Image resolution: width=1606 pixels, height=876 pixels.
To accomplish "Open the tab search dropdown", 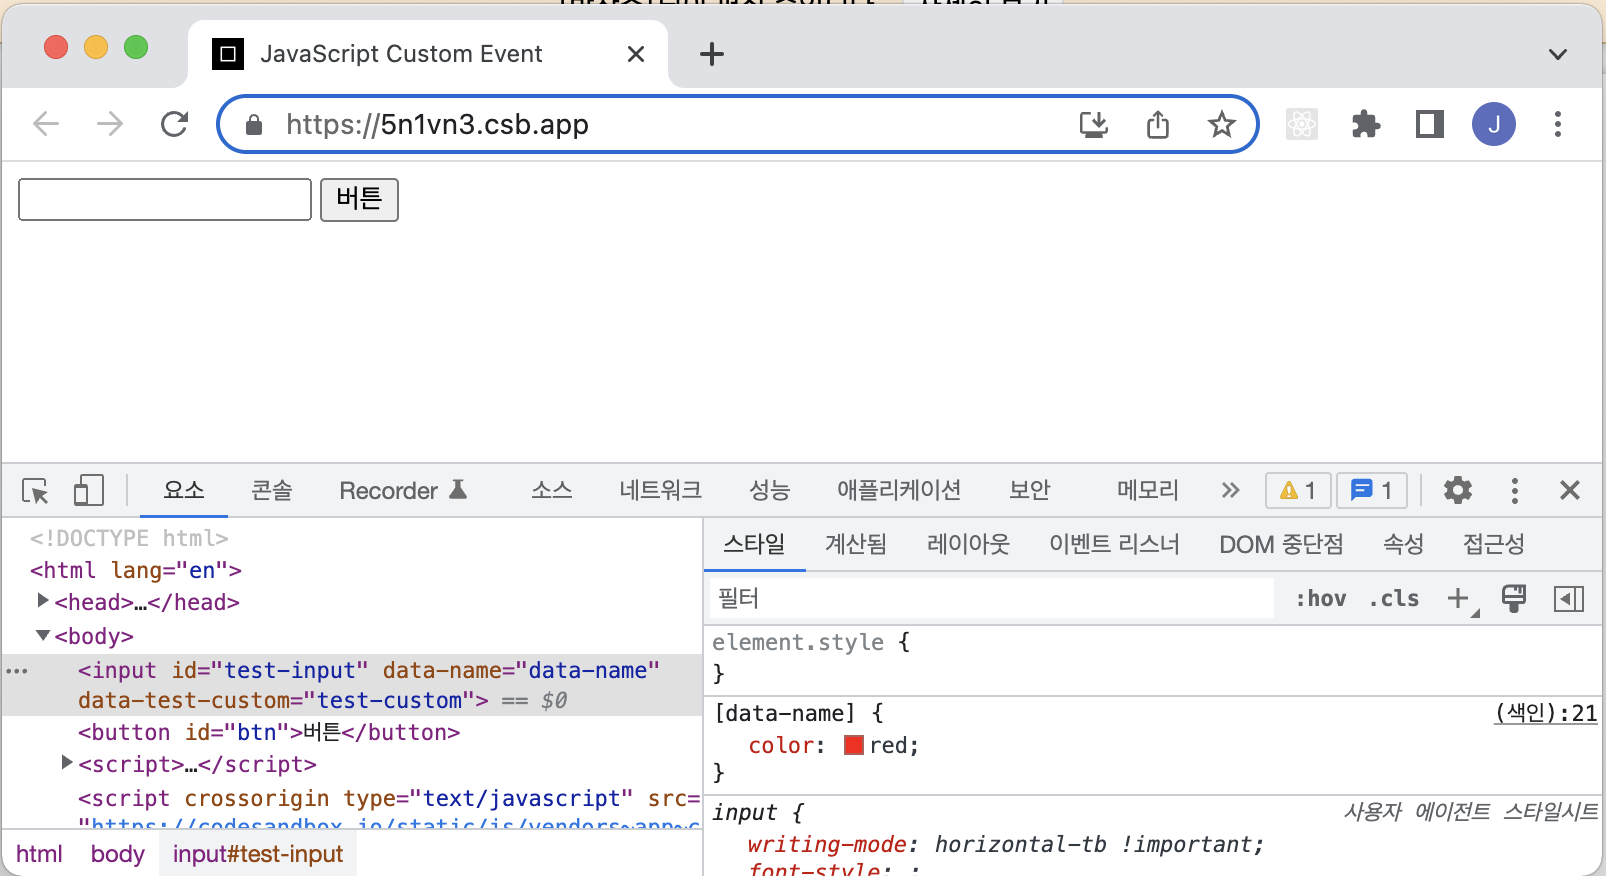I will [1557, 54].
